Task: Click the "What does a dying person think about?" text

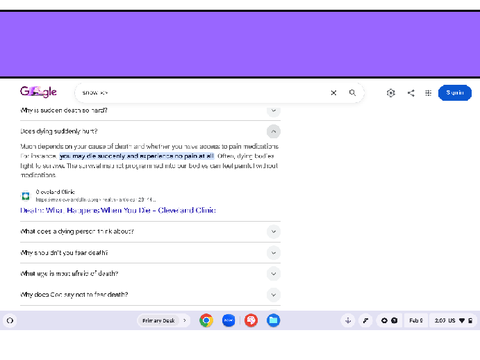Action: coord(77,231)
